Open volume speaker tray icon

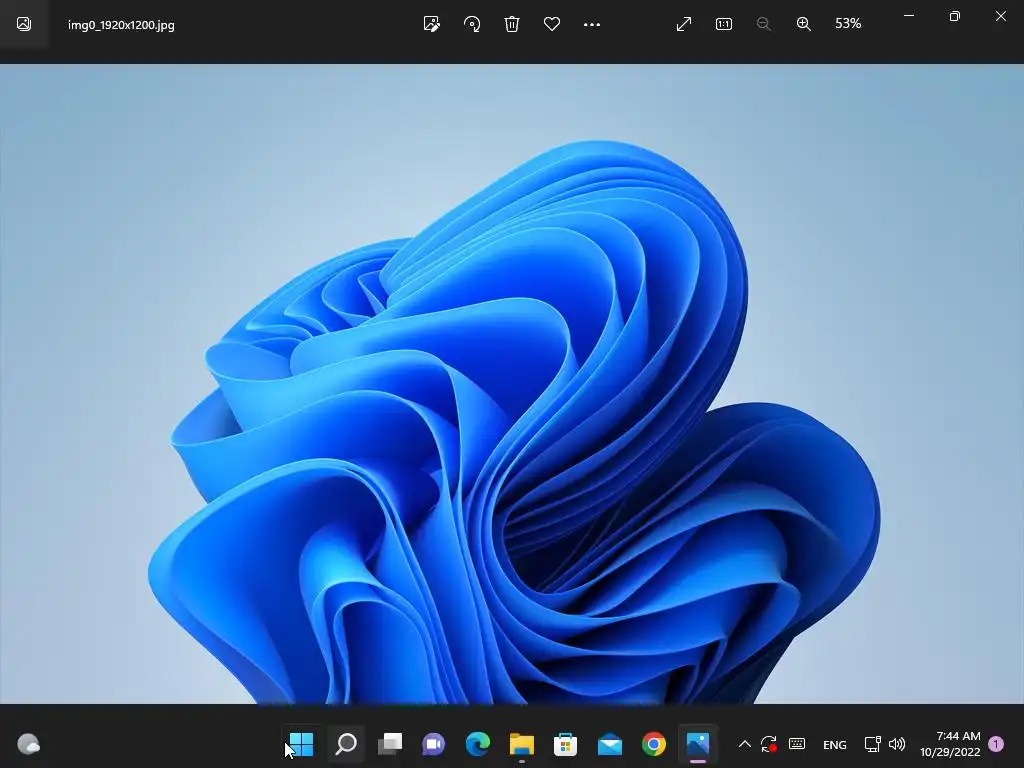897,744
